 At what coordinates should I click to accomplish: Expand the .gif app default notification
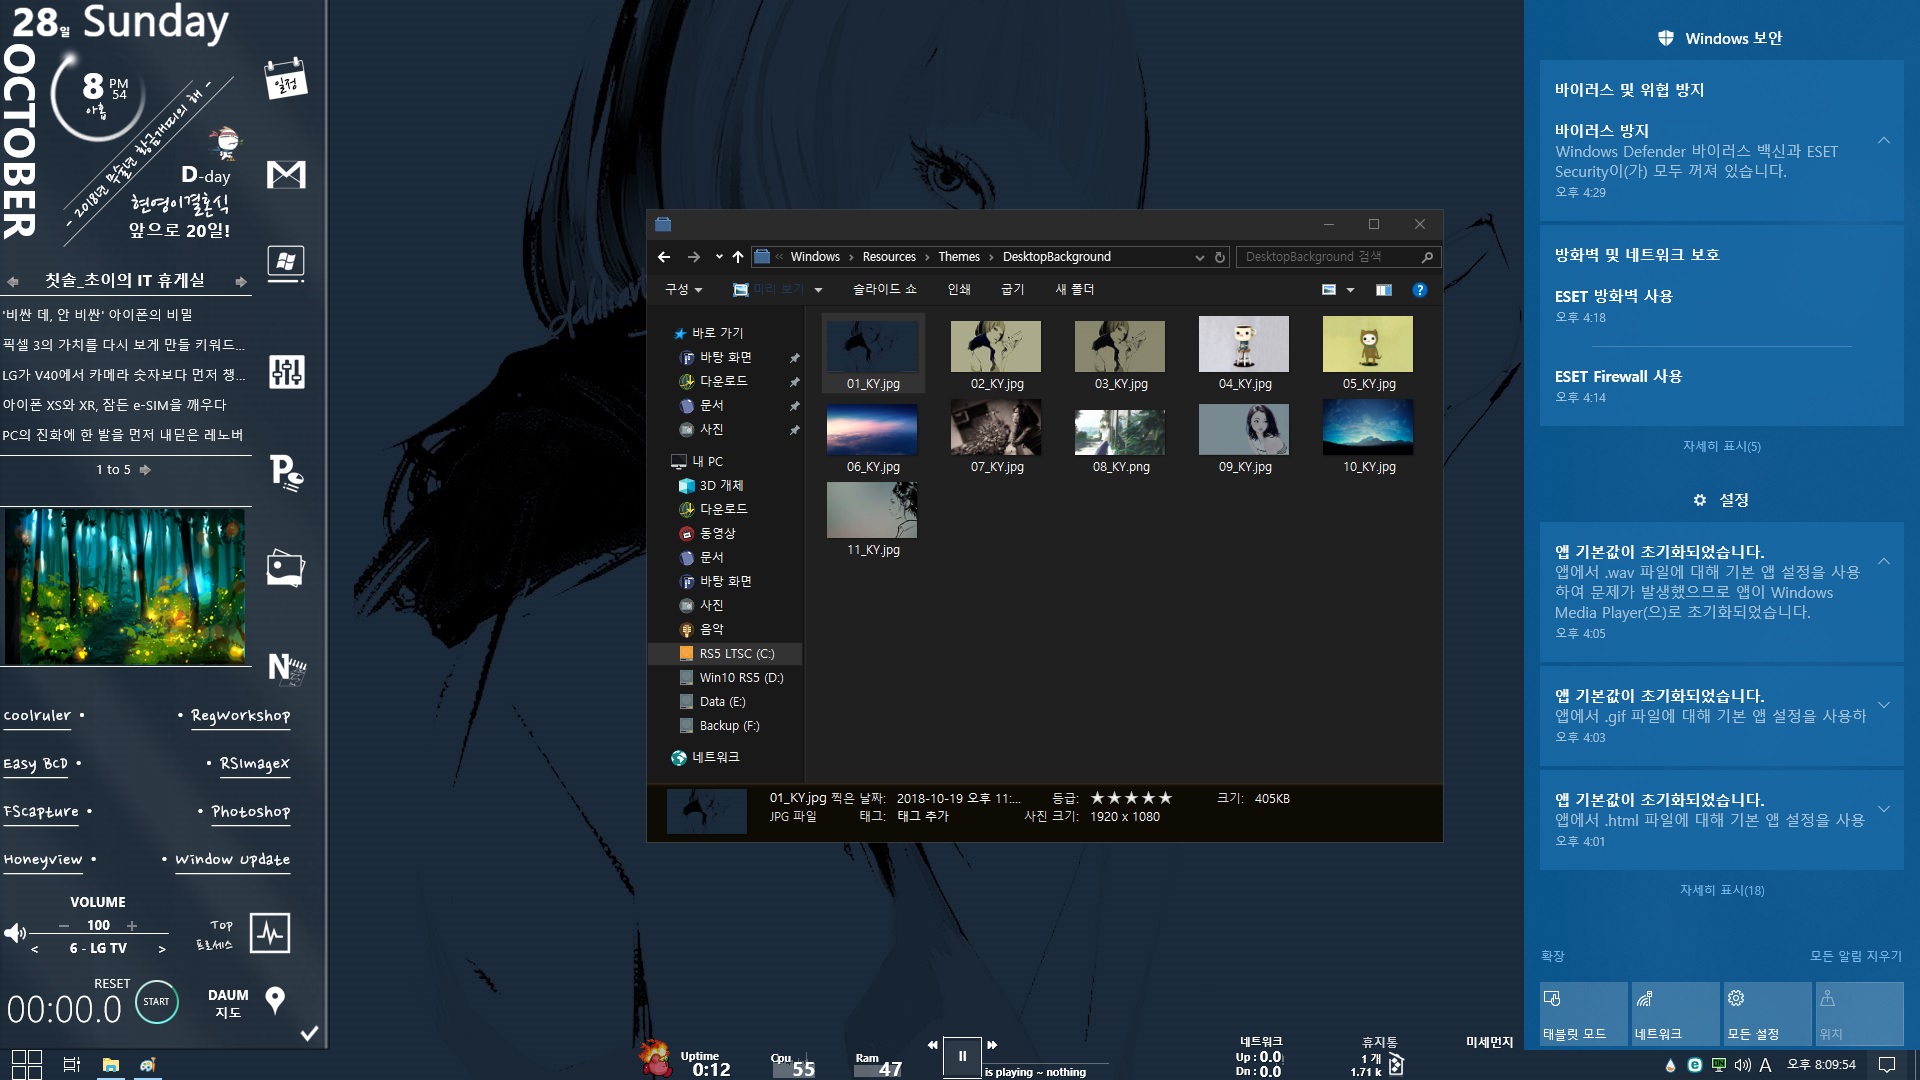1884,705
